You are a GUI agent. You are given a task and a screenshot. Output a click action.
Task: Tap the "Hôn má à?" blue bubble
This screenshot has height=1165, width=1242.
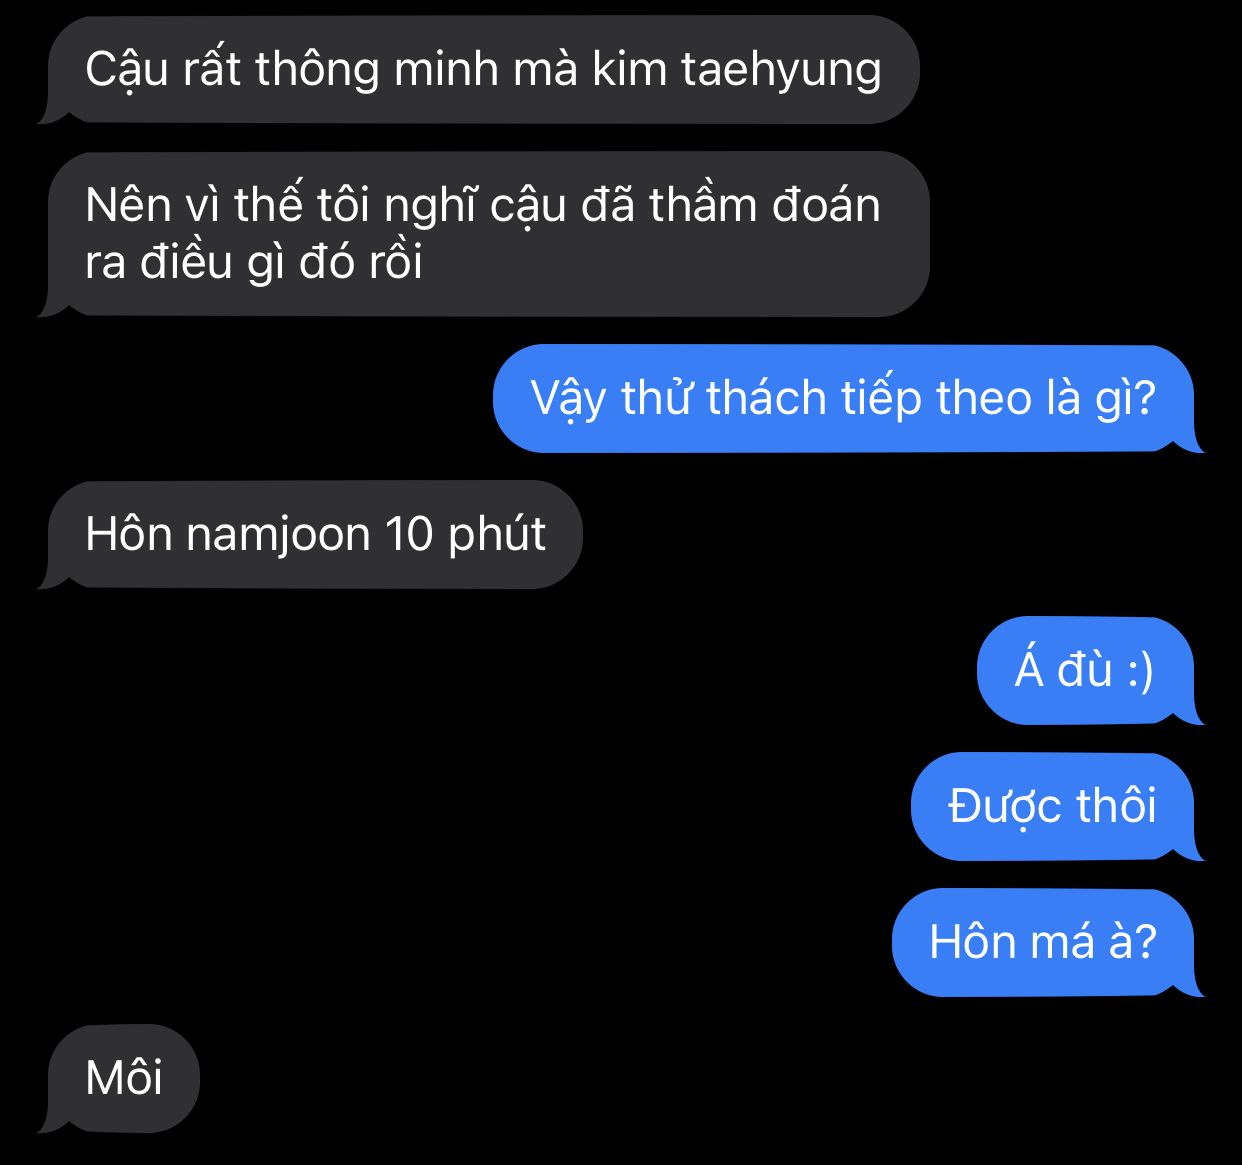[1048, 942]
